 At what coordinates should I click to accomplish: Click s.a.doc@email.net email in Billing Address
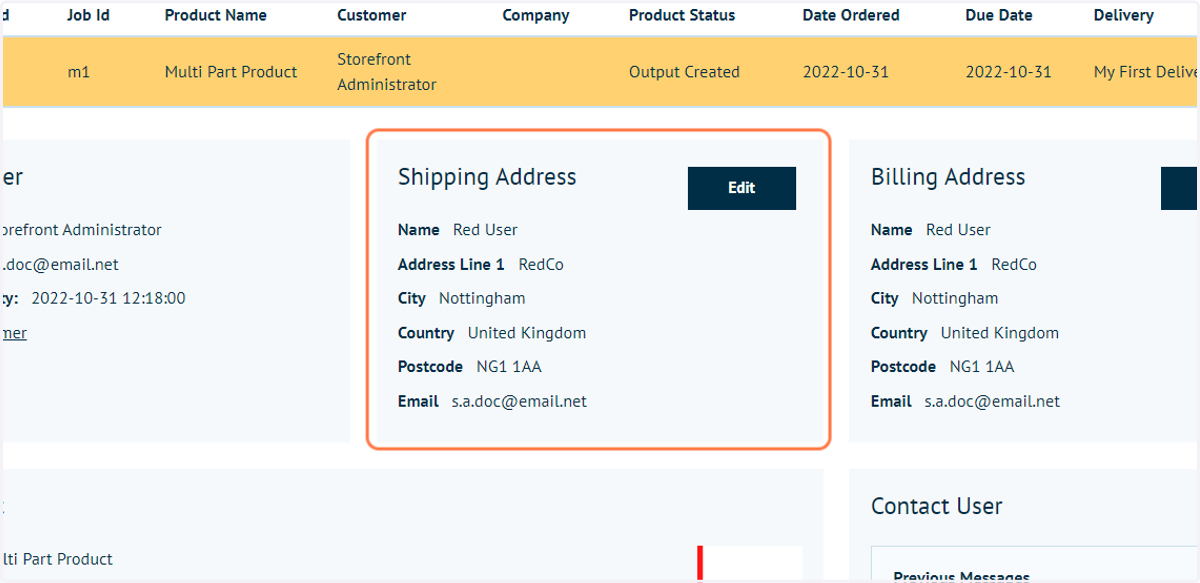pos(992,401)
